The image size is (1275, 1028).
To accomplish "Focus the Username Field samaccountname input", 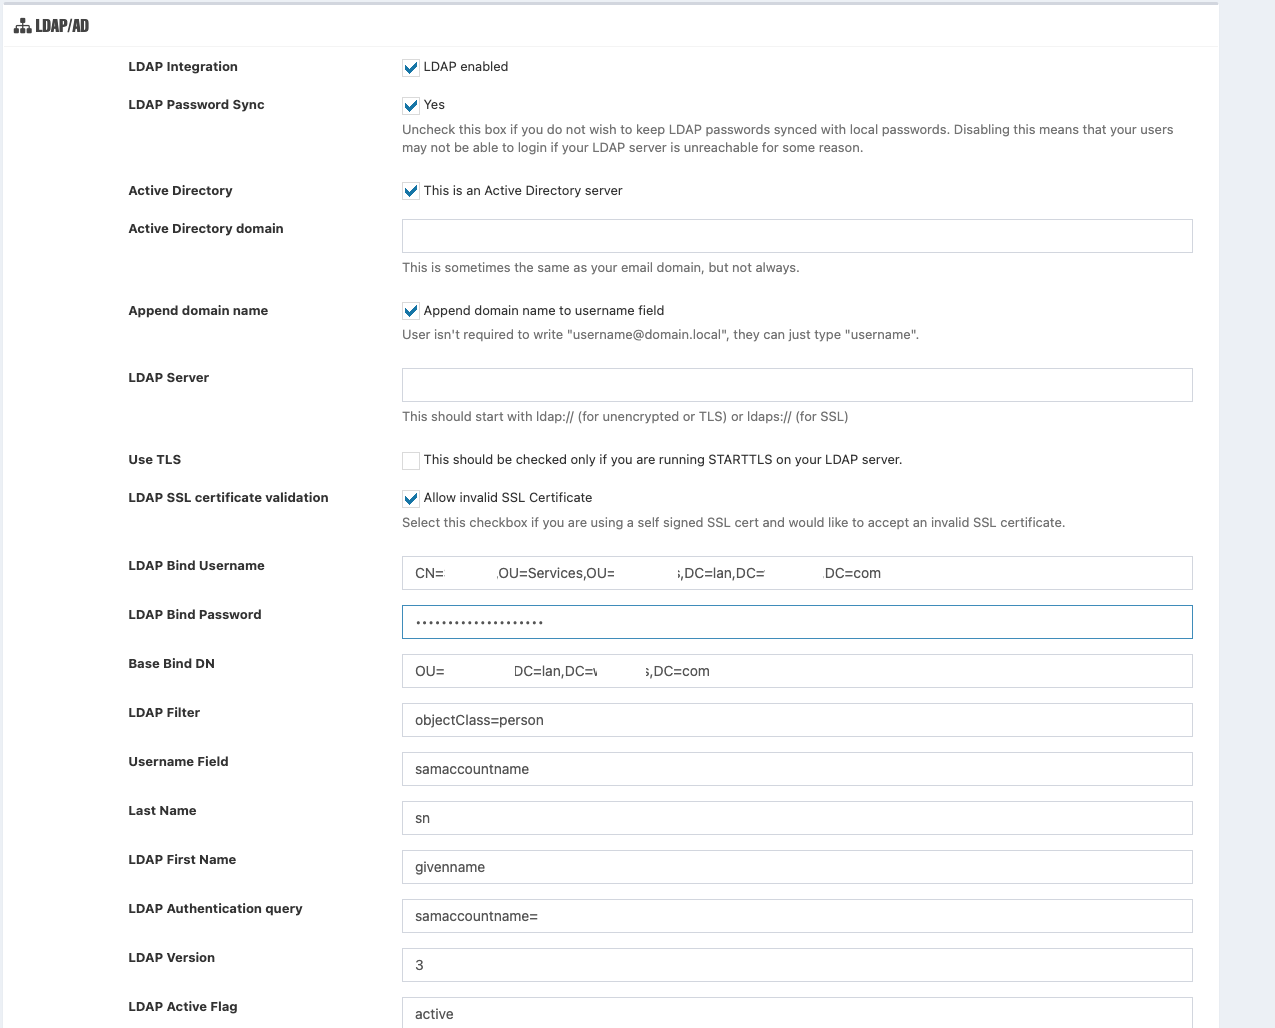I will tap(797, 769).
